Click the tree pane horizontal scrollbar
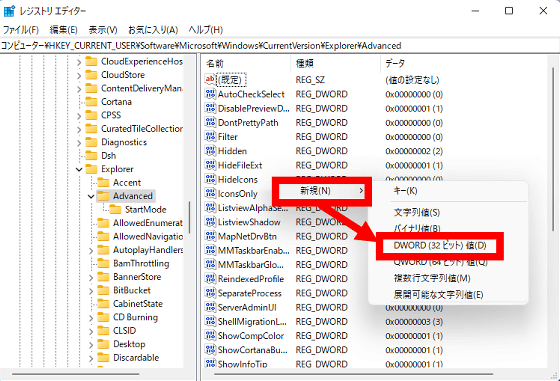560x381 pixels. tap(75, 374)
